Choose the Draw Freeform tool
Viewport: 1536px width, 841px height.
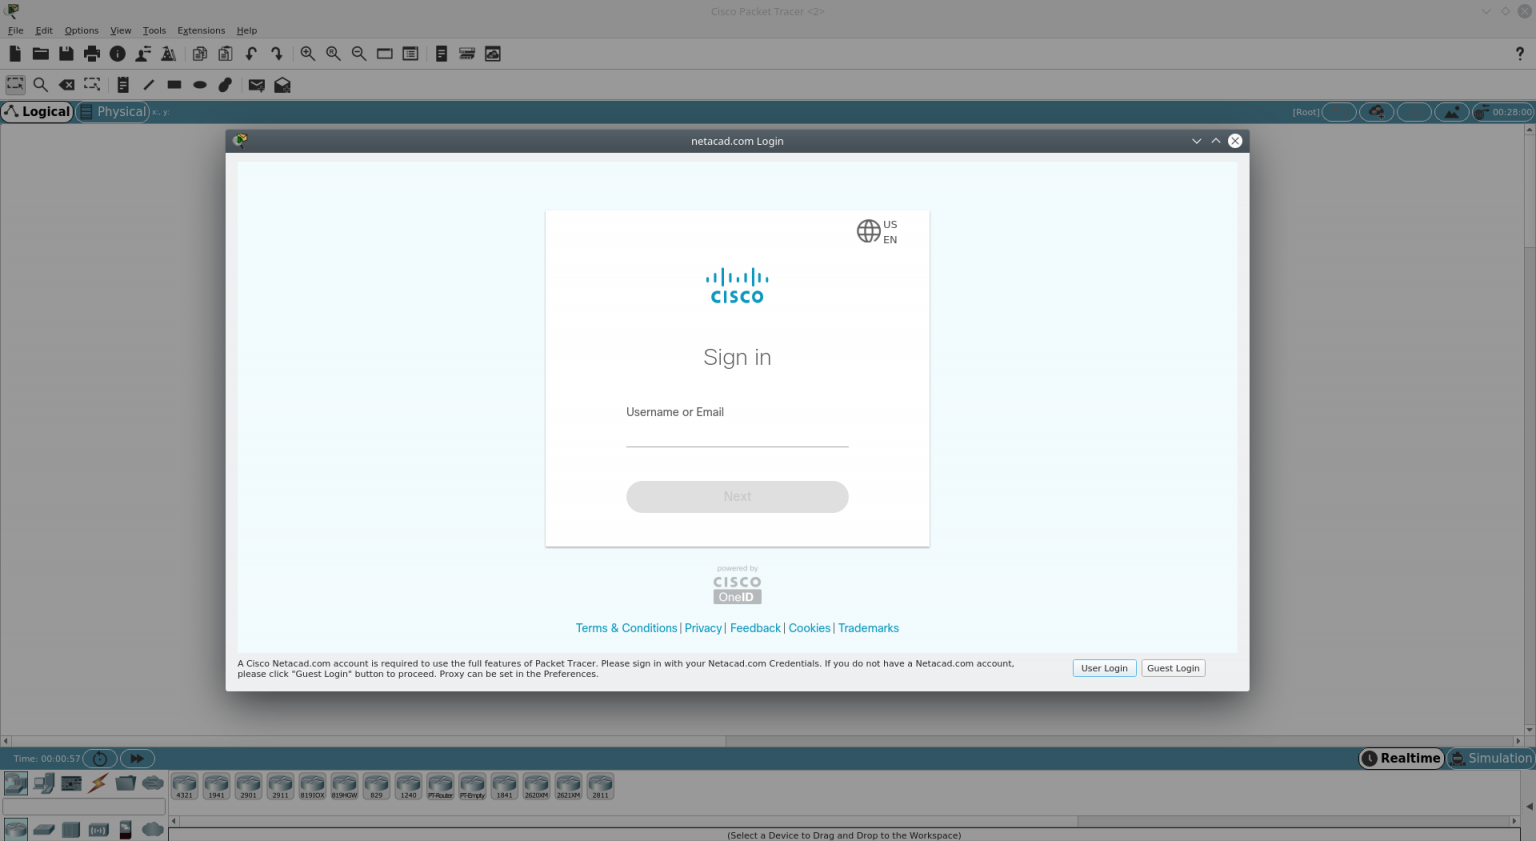[225, 85]
